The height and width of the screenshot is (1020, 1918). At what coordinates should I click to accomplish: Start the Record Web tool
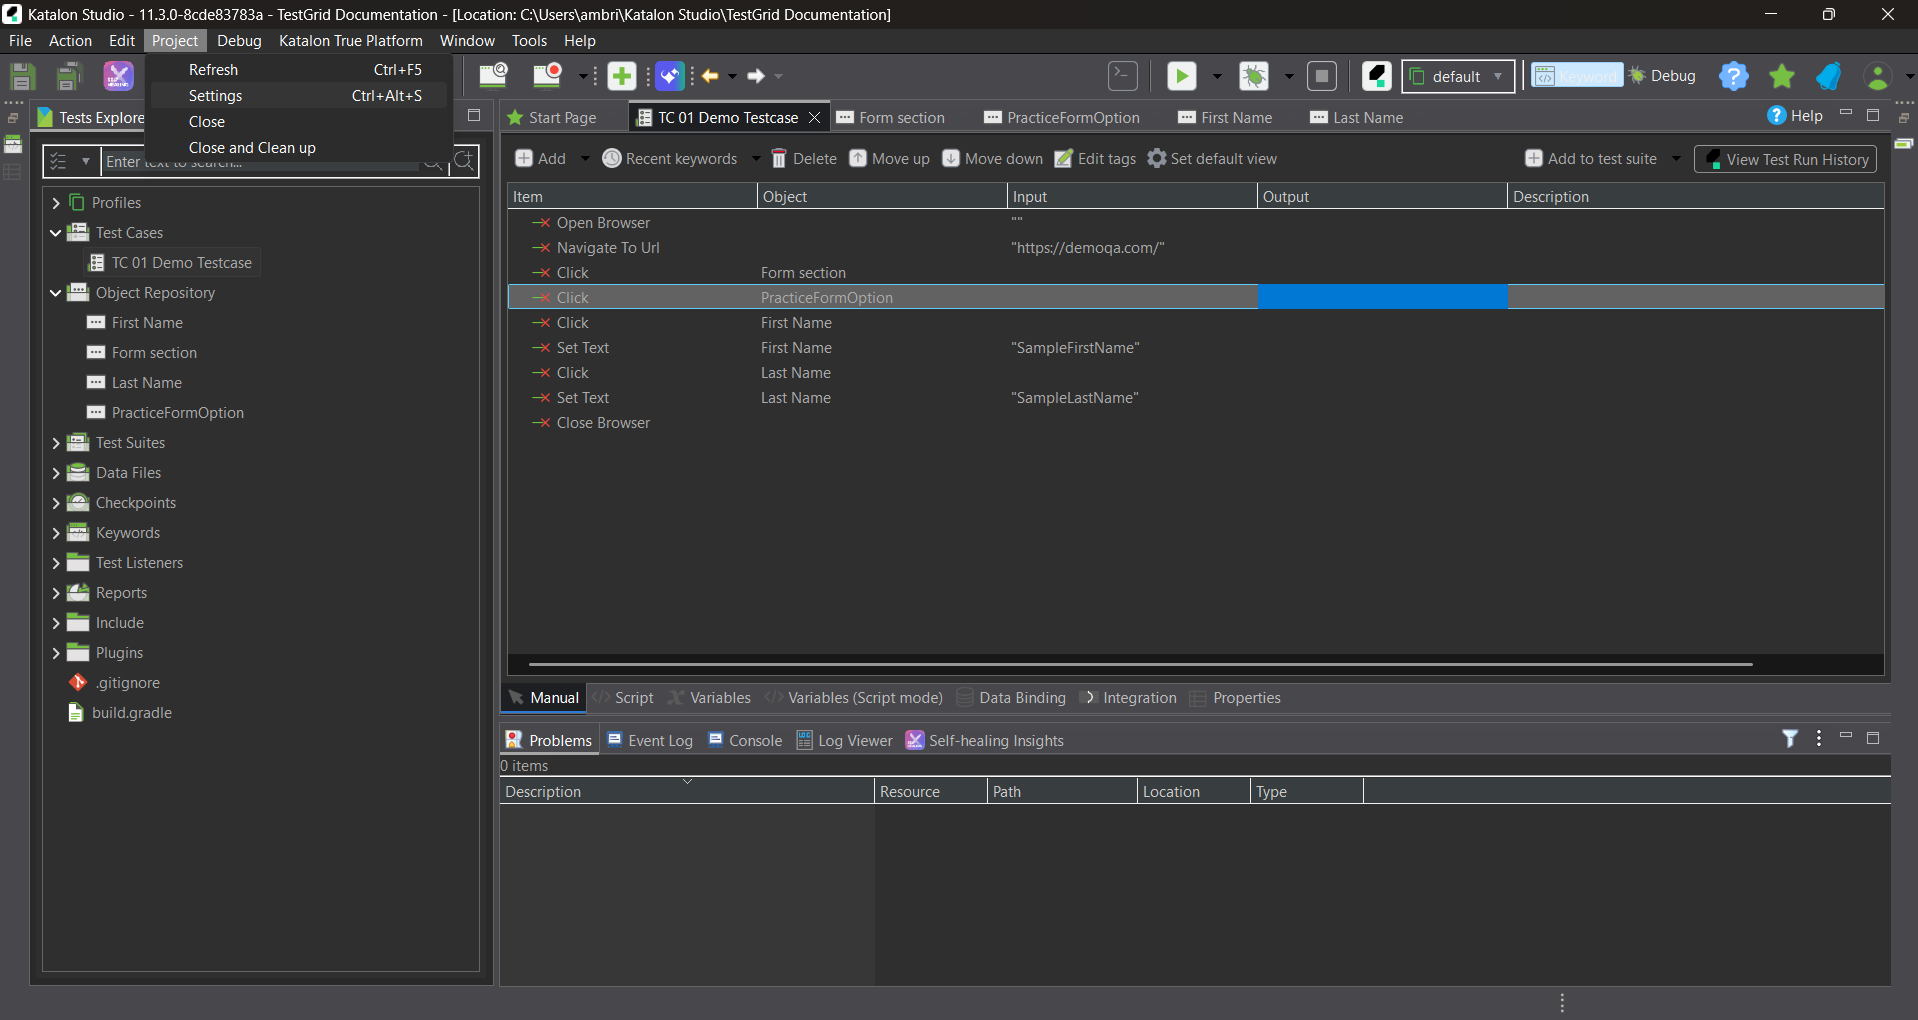[x=547, y=76]
